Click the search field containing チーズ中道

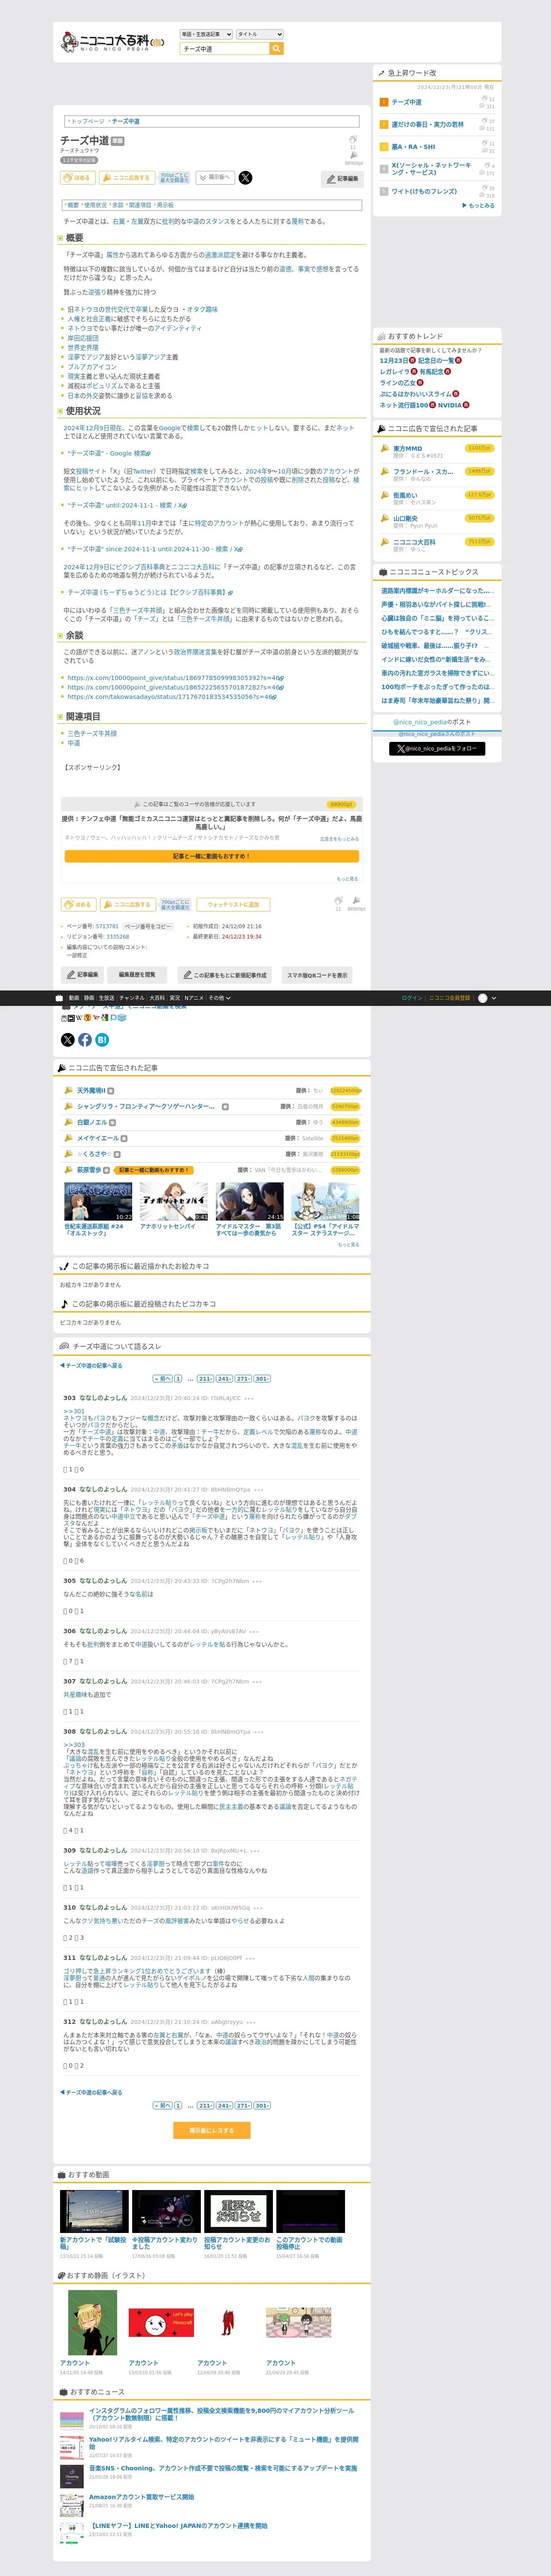coord(224,48)
